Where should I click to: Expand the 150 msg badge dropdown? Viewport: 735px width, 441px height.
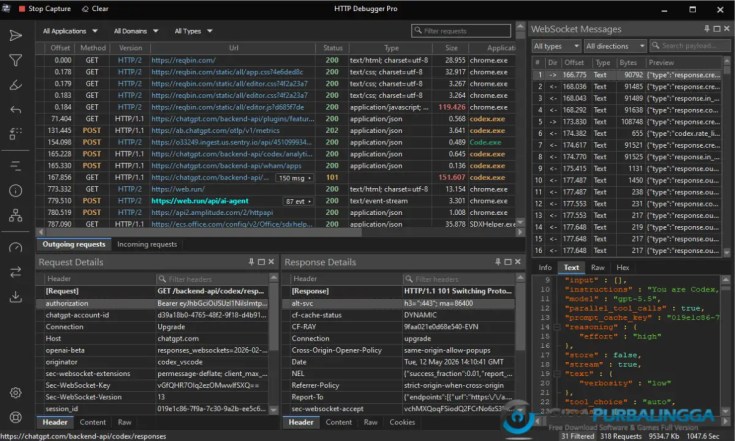[295, 178]
